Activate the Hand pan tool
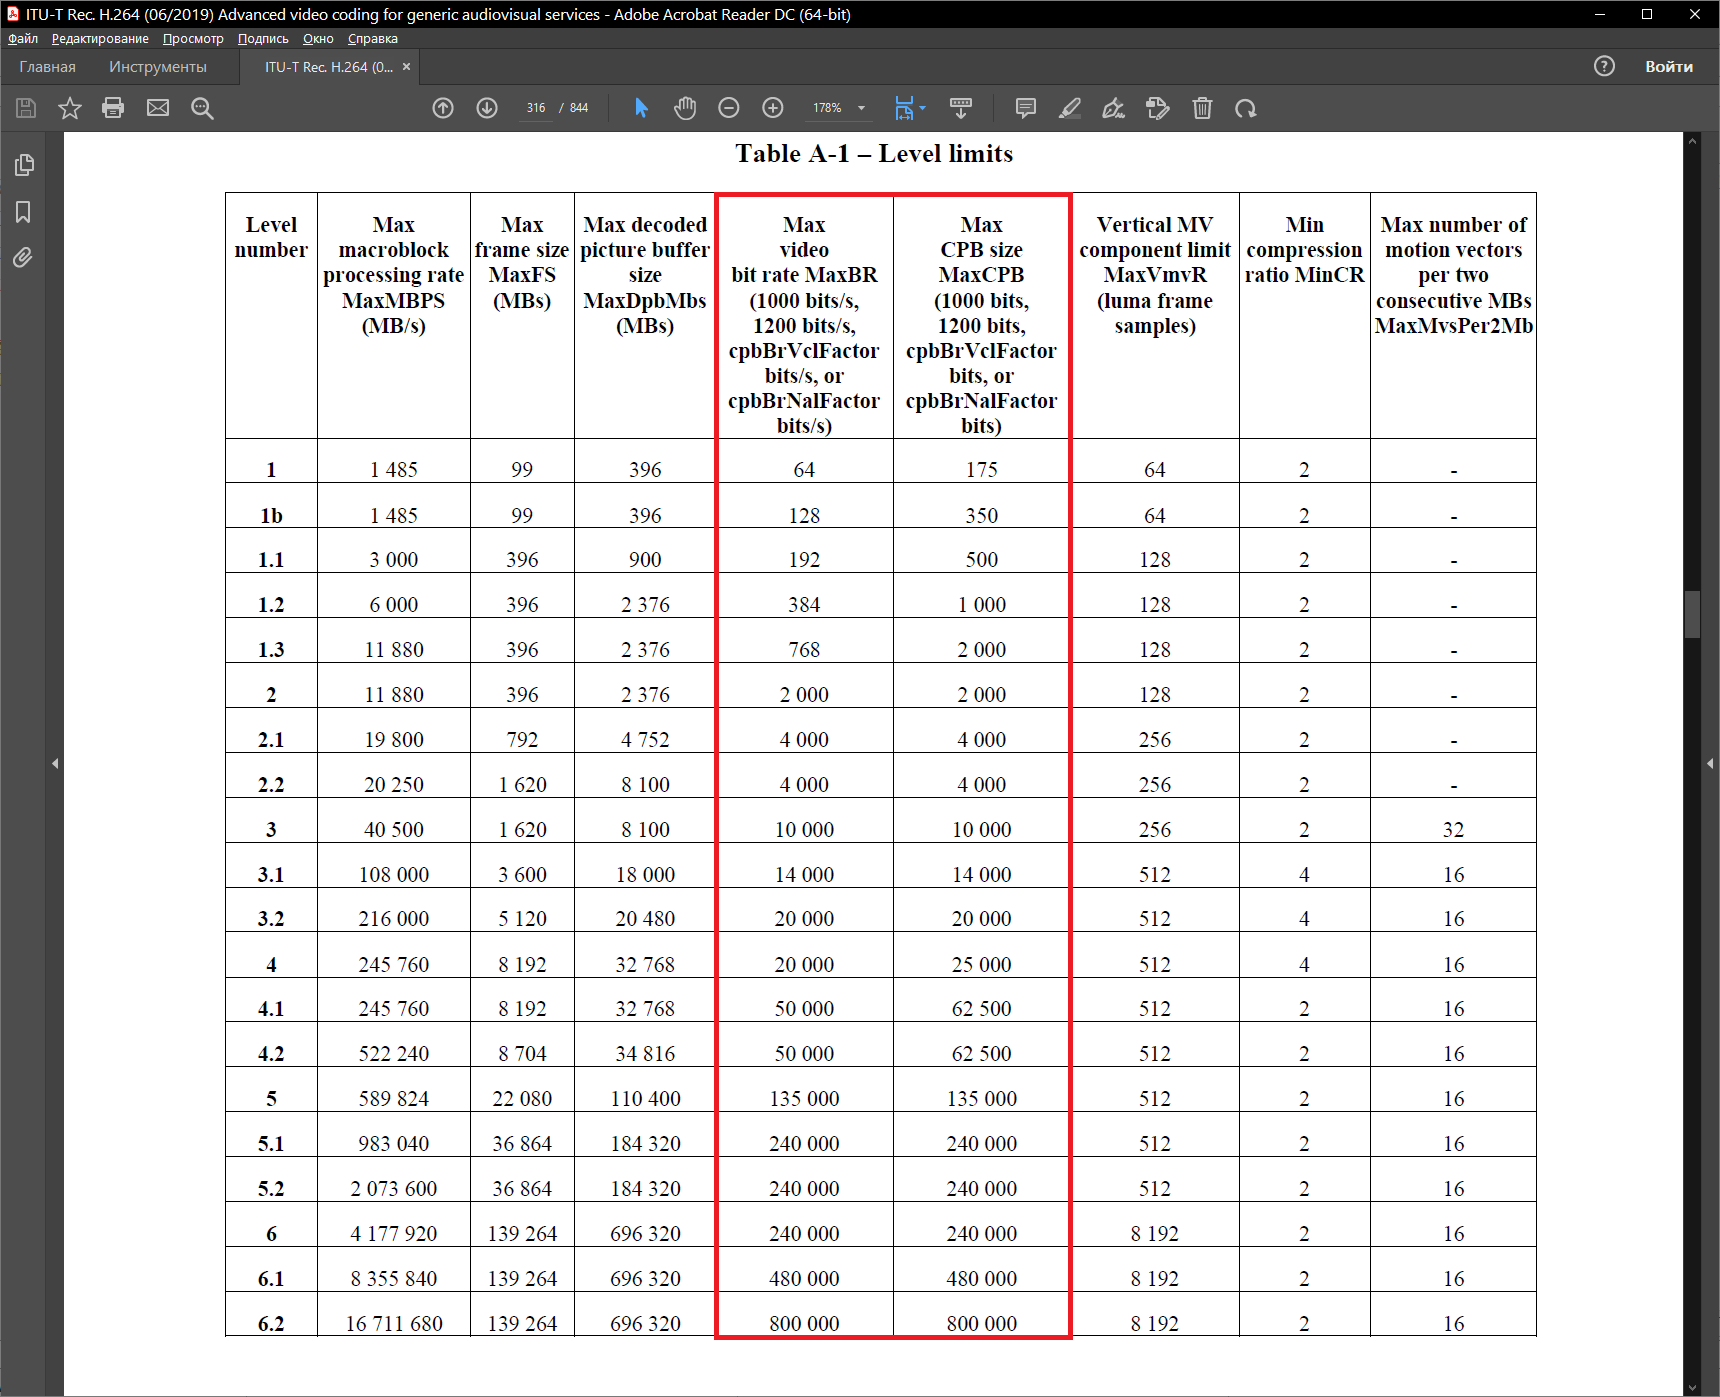Screen dimensions: 1720x1397 [685, 108]
